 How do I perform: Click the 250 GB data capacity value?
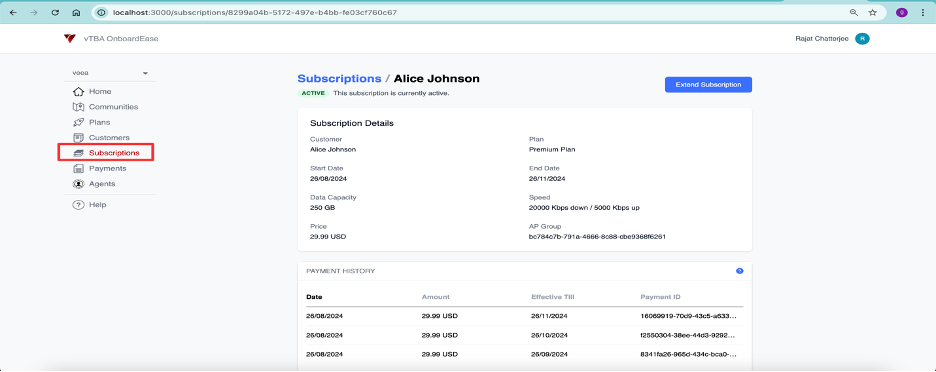(x=322, y=208)
